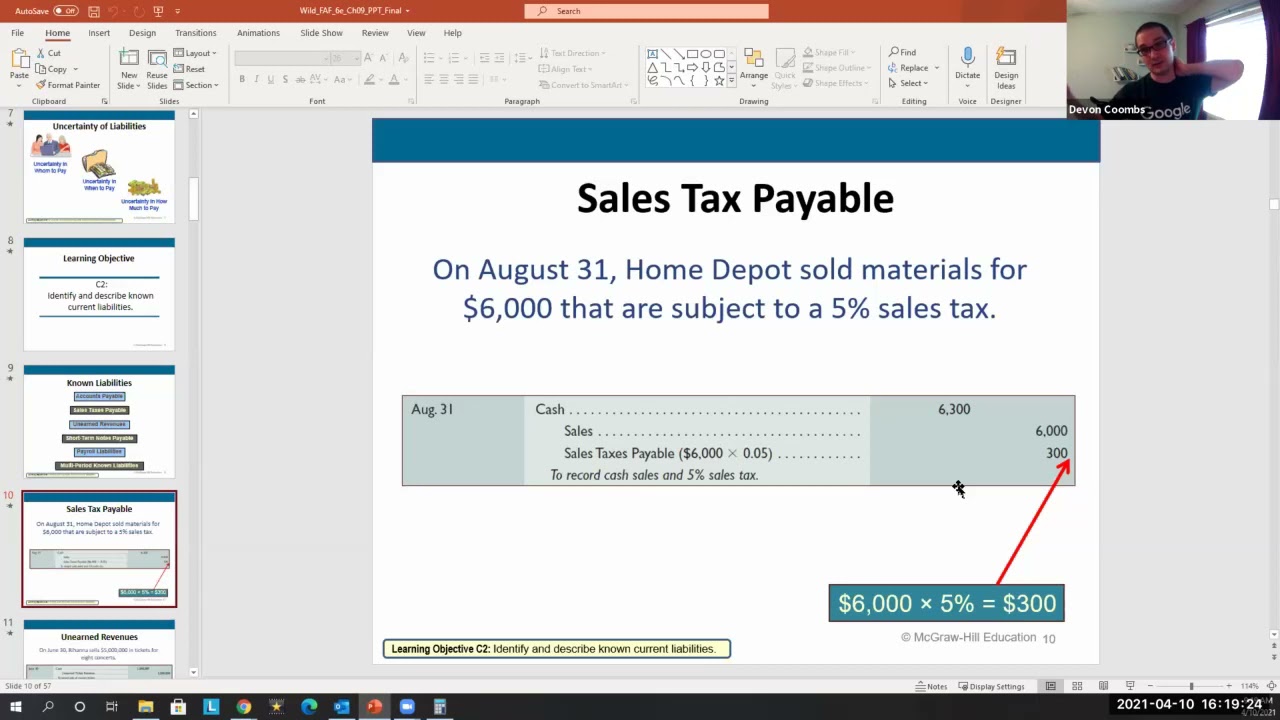Image resolution: width=1280 pixels, height=720 pixels.
Task: Toggle the AutoSave switch
Action: [66, 11]
